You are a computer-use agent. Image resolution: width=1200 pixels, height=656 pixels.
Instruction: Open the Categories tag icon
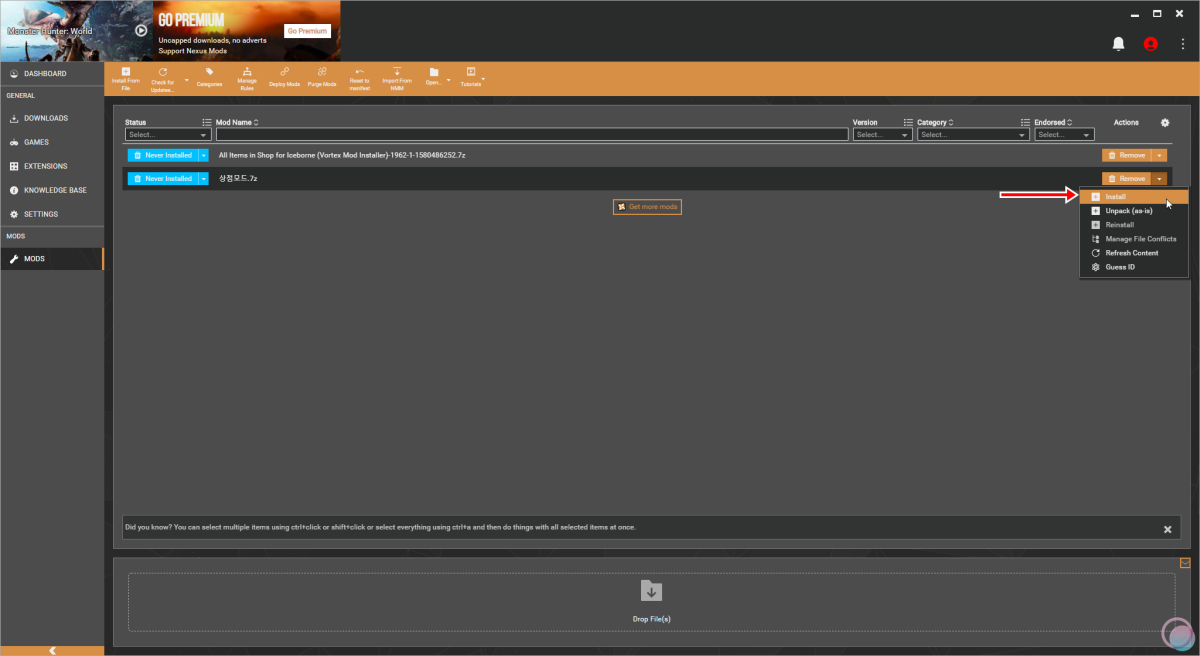tap(209, 71)
